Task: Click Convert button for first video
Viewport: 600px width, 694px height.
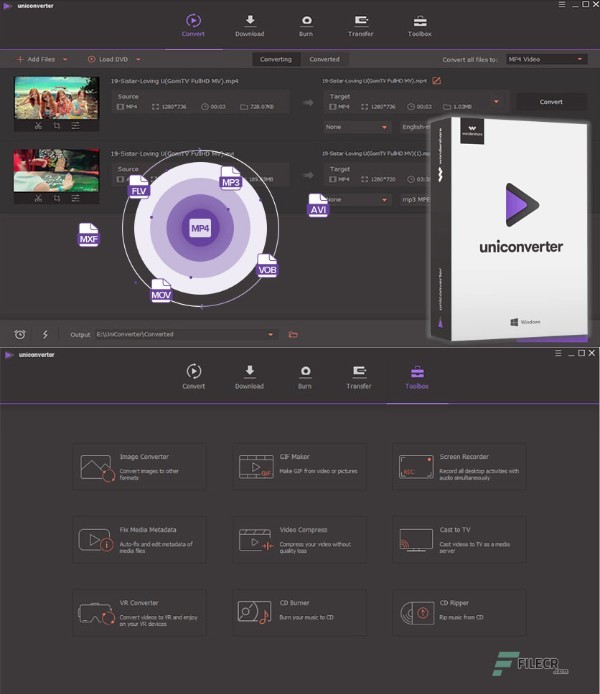Action: (x=551, y=102)
